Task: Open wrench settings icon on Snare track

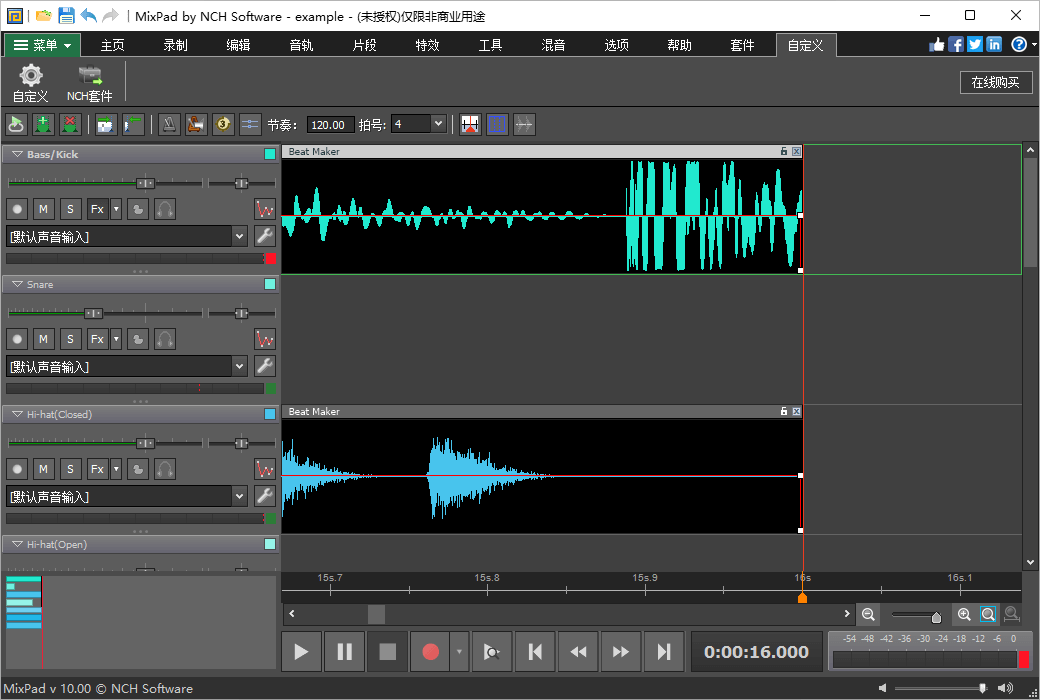Action: coord(265,366)
